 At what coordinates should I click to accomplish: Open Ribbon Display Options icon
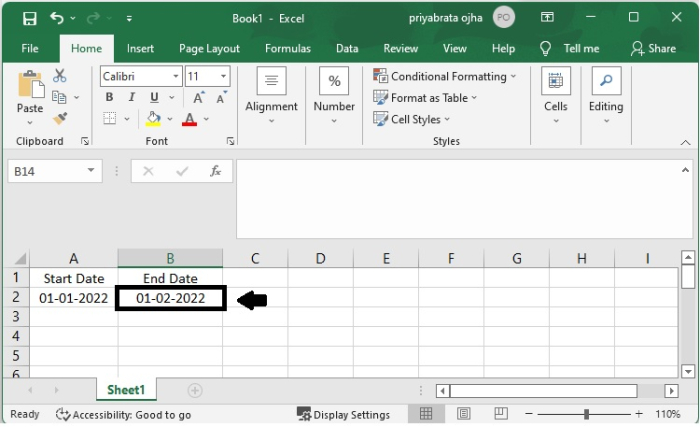click(x=547, y=17)
